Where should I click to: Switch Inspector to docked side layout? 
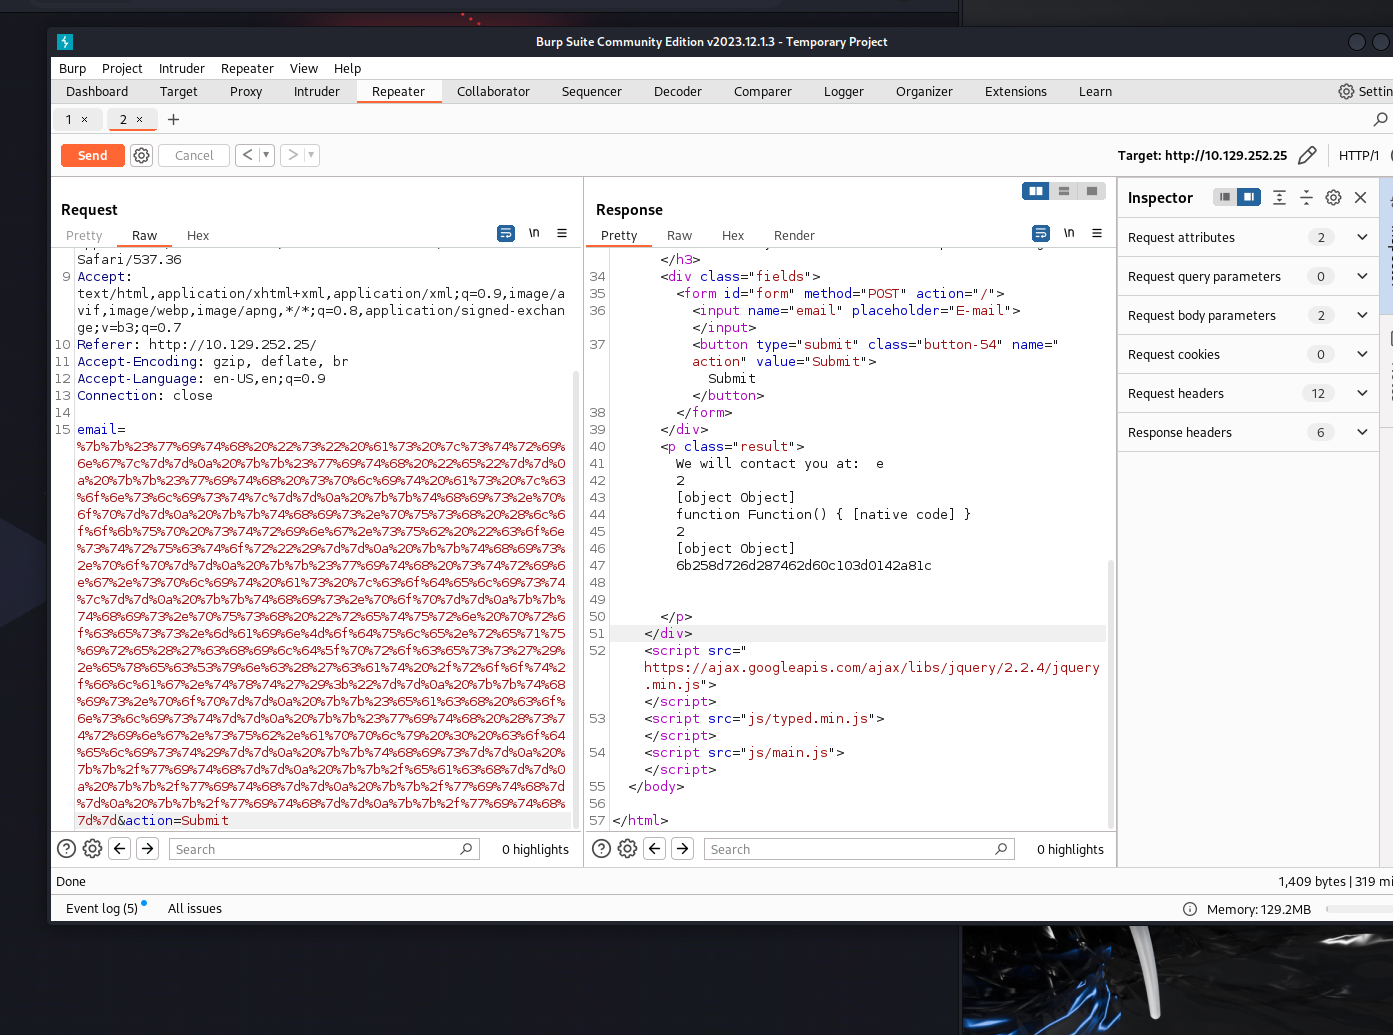coord(1249,197)
